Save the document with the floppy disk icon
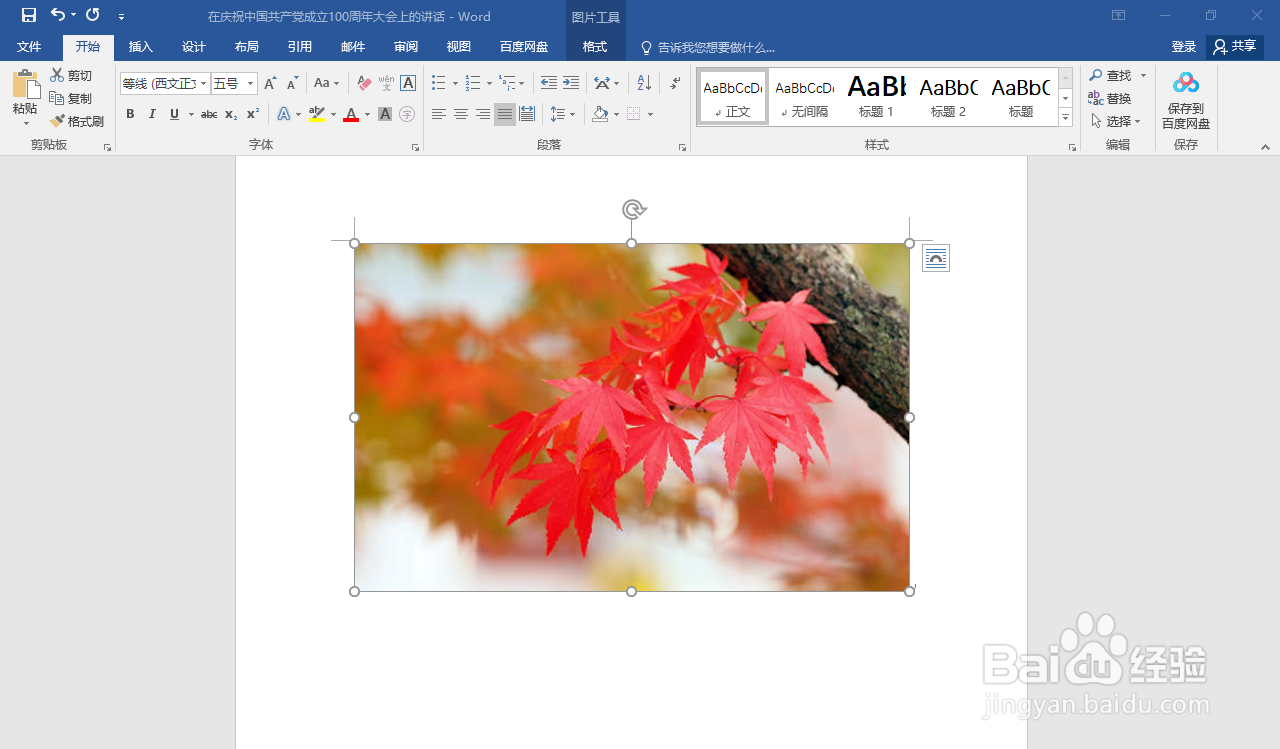 point(29,15)
